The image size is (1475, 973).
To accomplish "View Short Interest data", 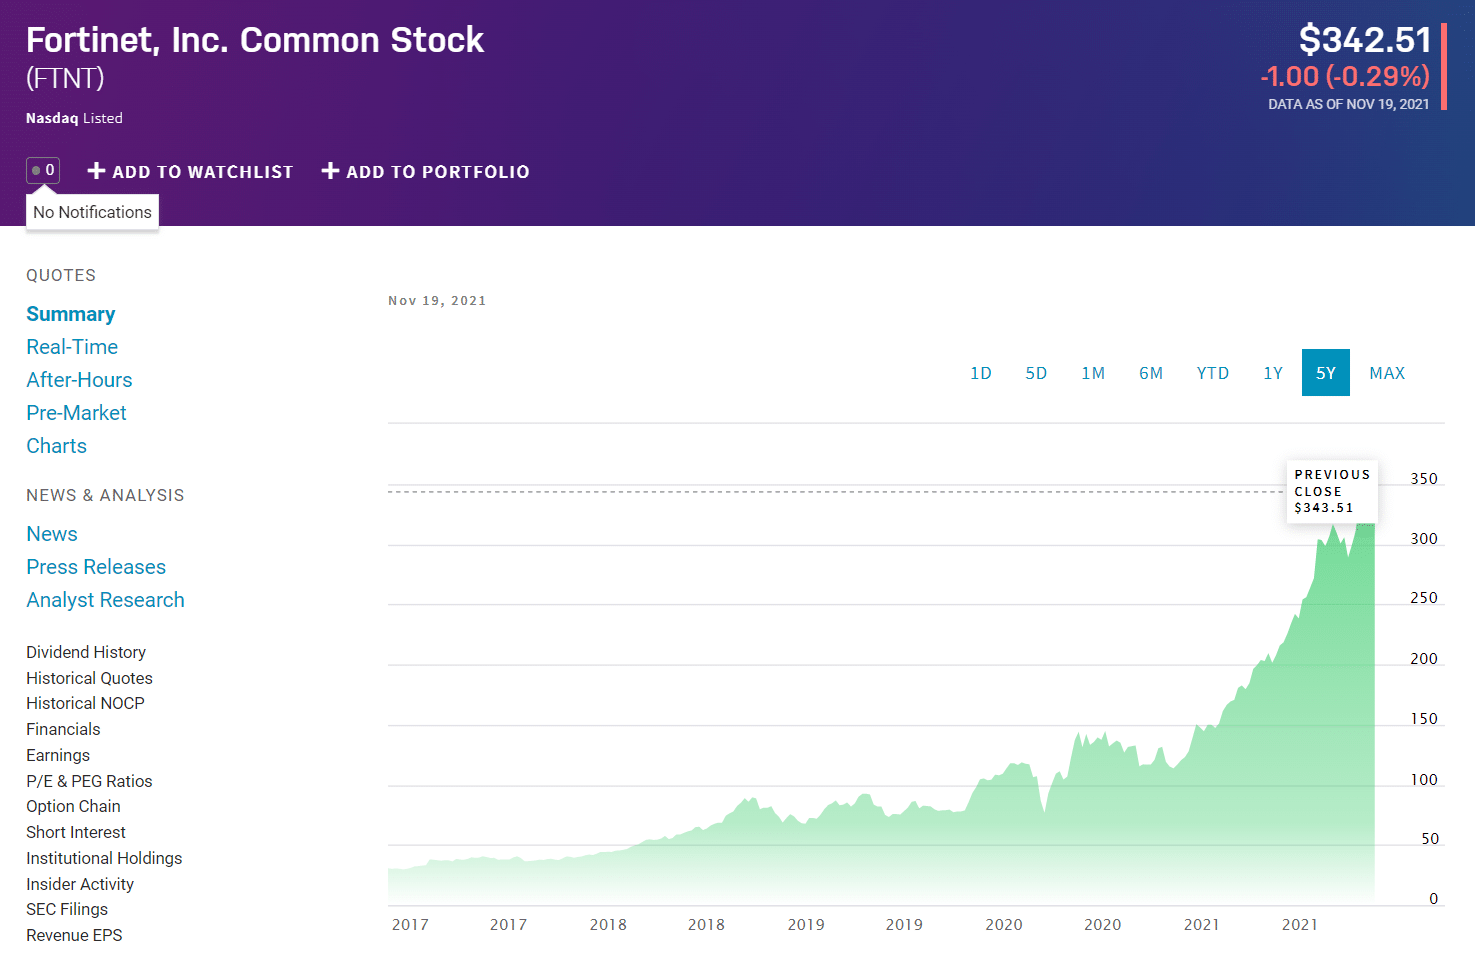I will click(76, 832).
